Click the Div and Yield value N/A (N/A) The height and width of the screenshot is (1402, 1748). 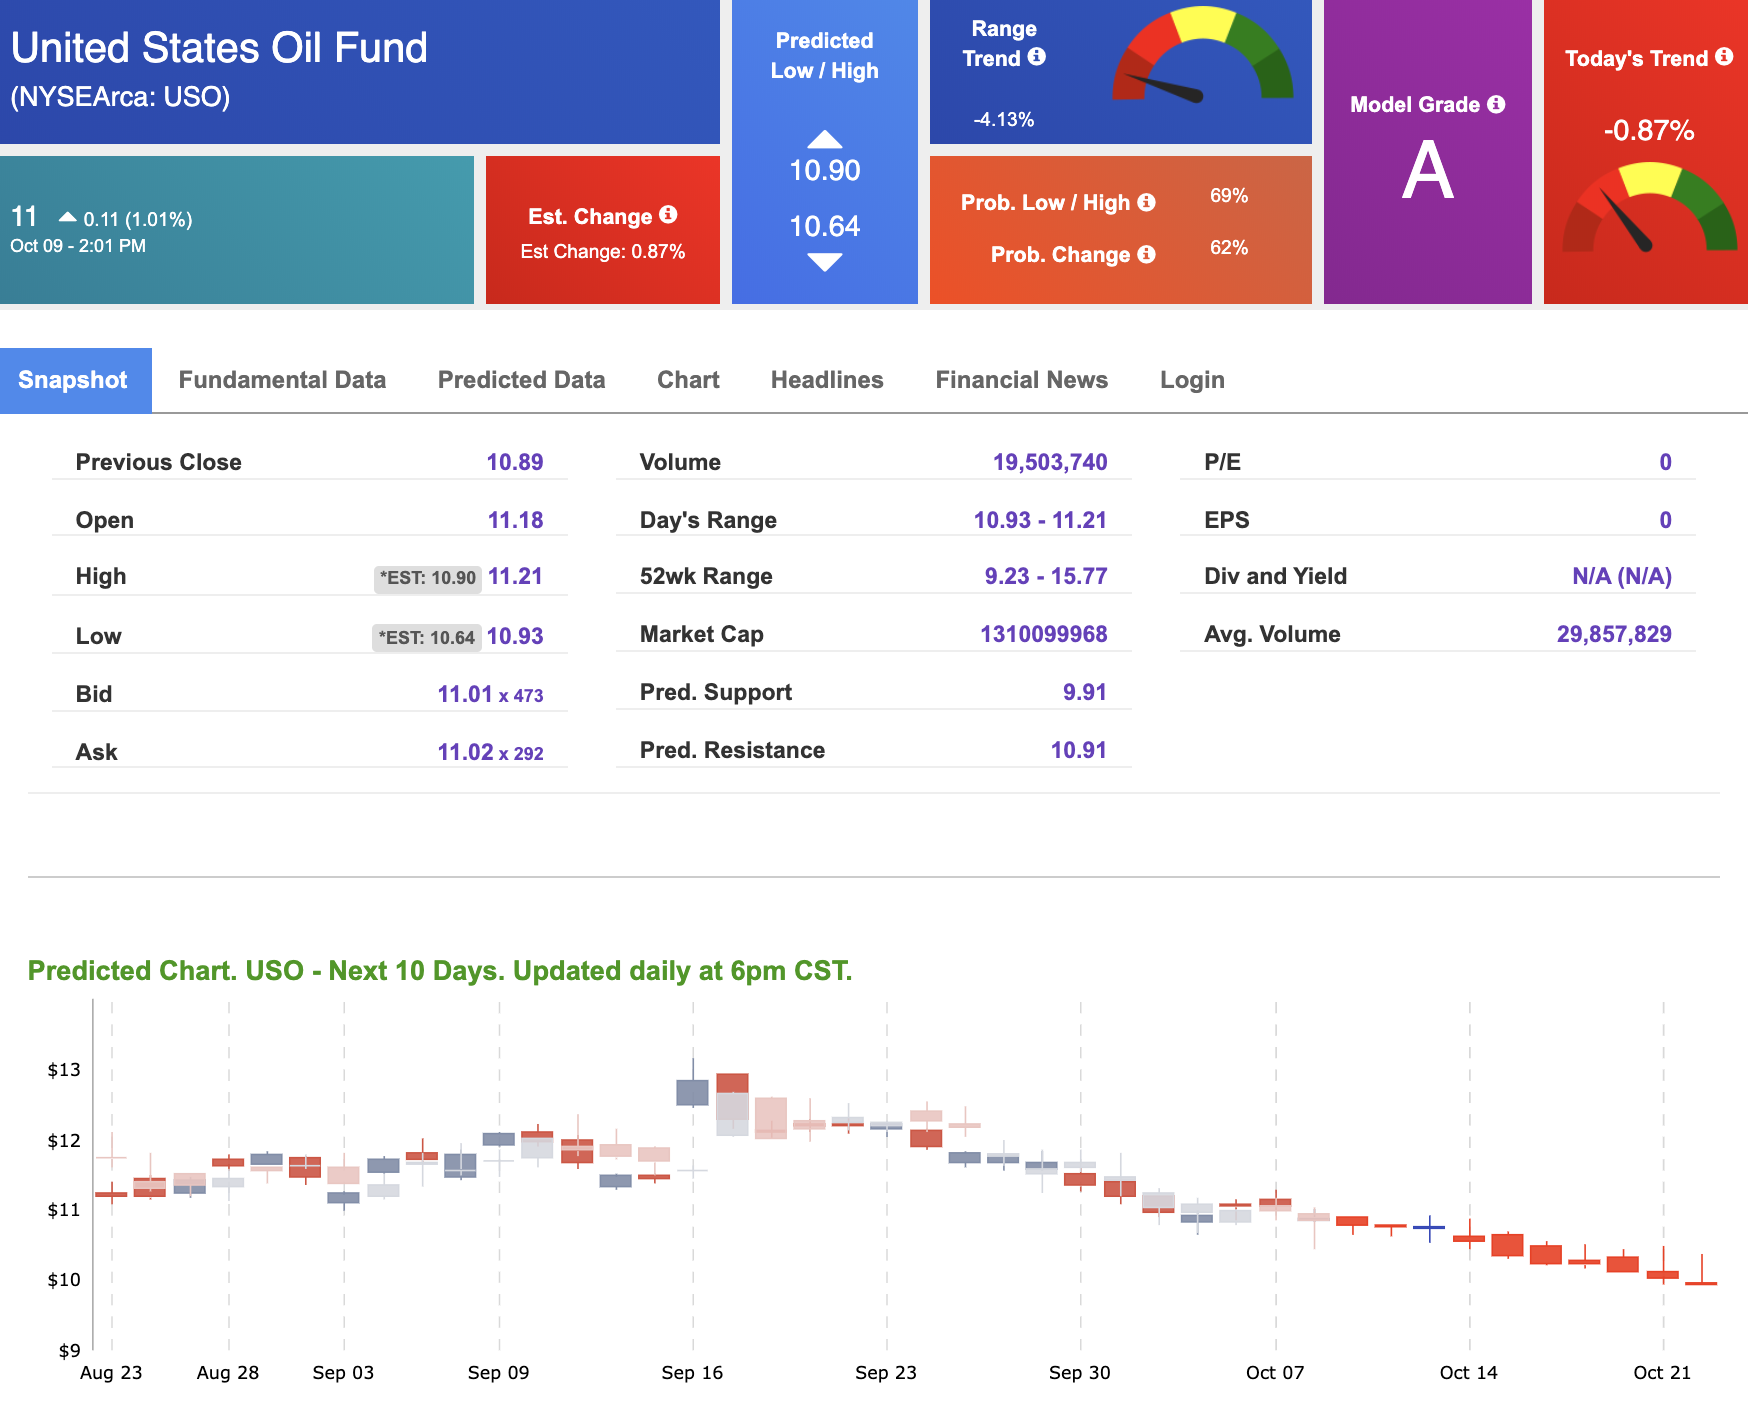click(x=1622, y=576)
